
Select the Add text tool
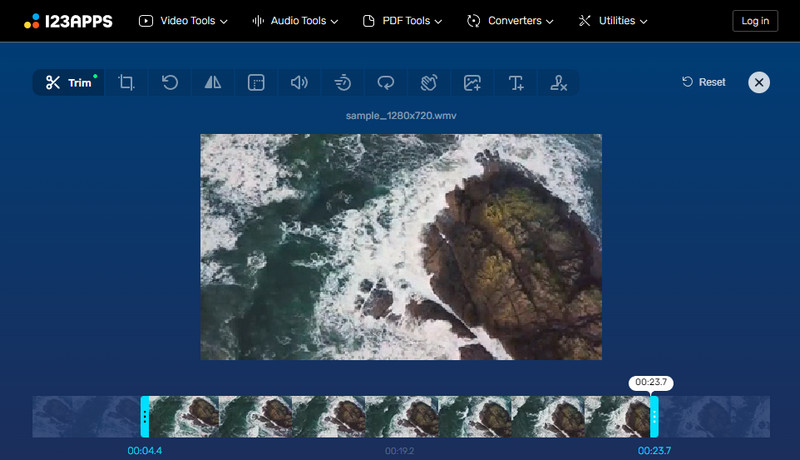(x=516, y=83)
